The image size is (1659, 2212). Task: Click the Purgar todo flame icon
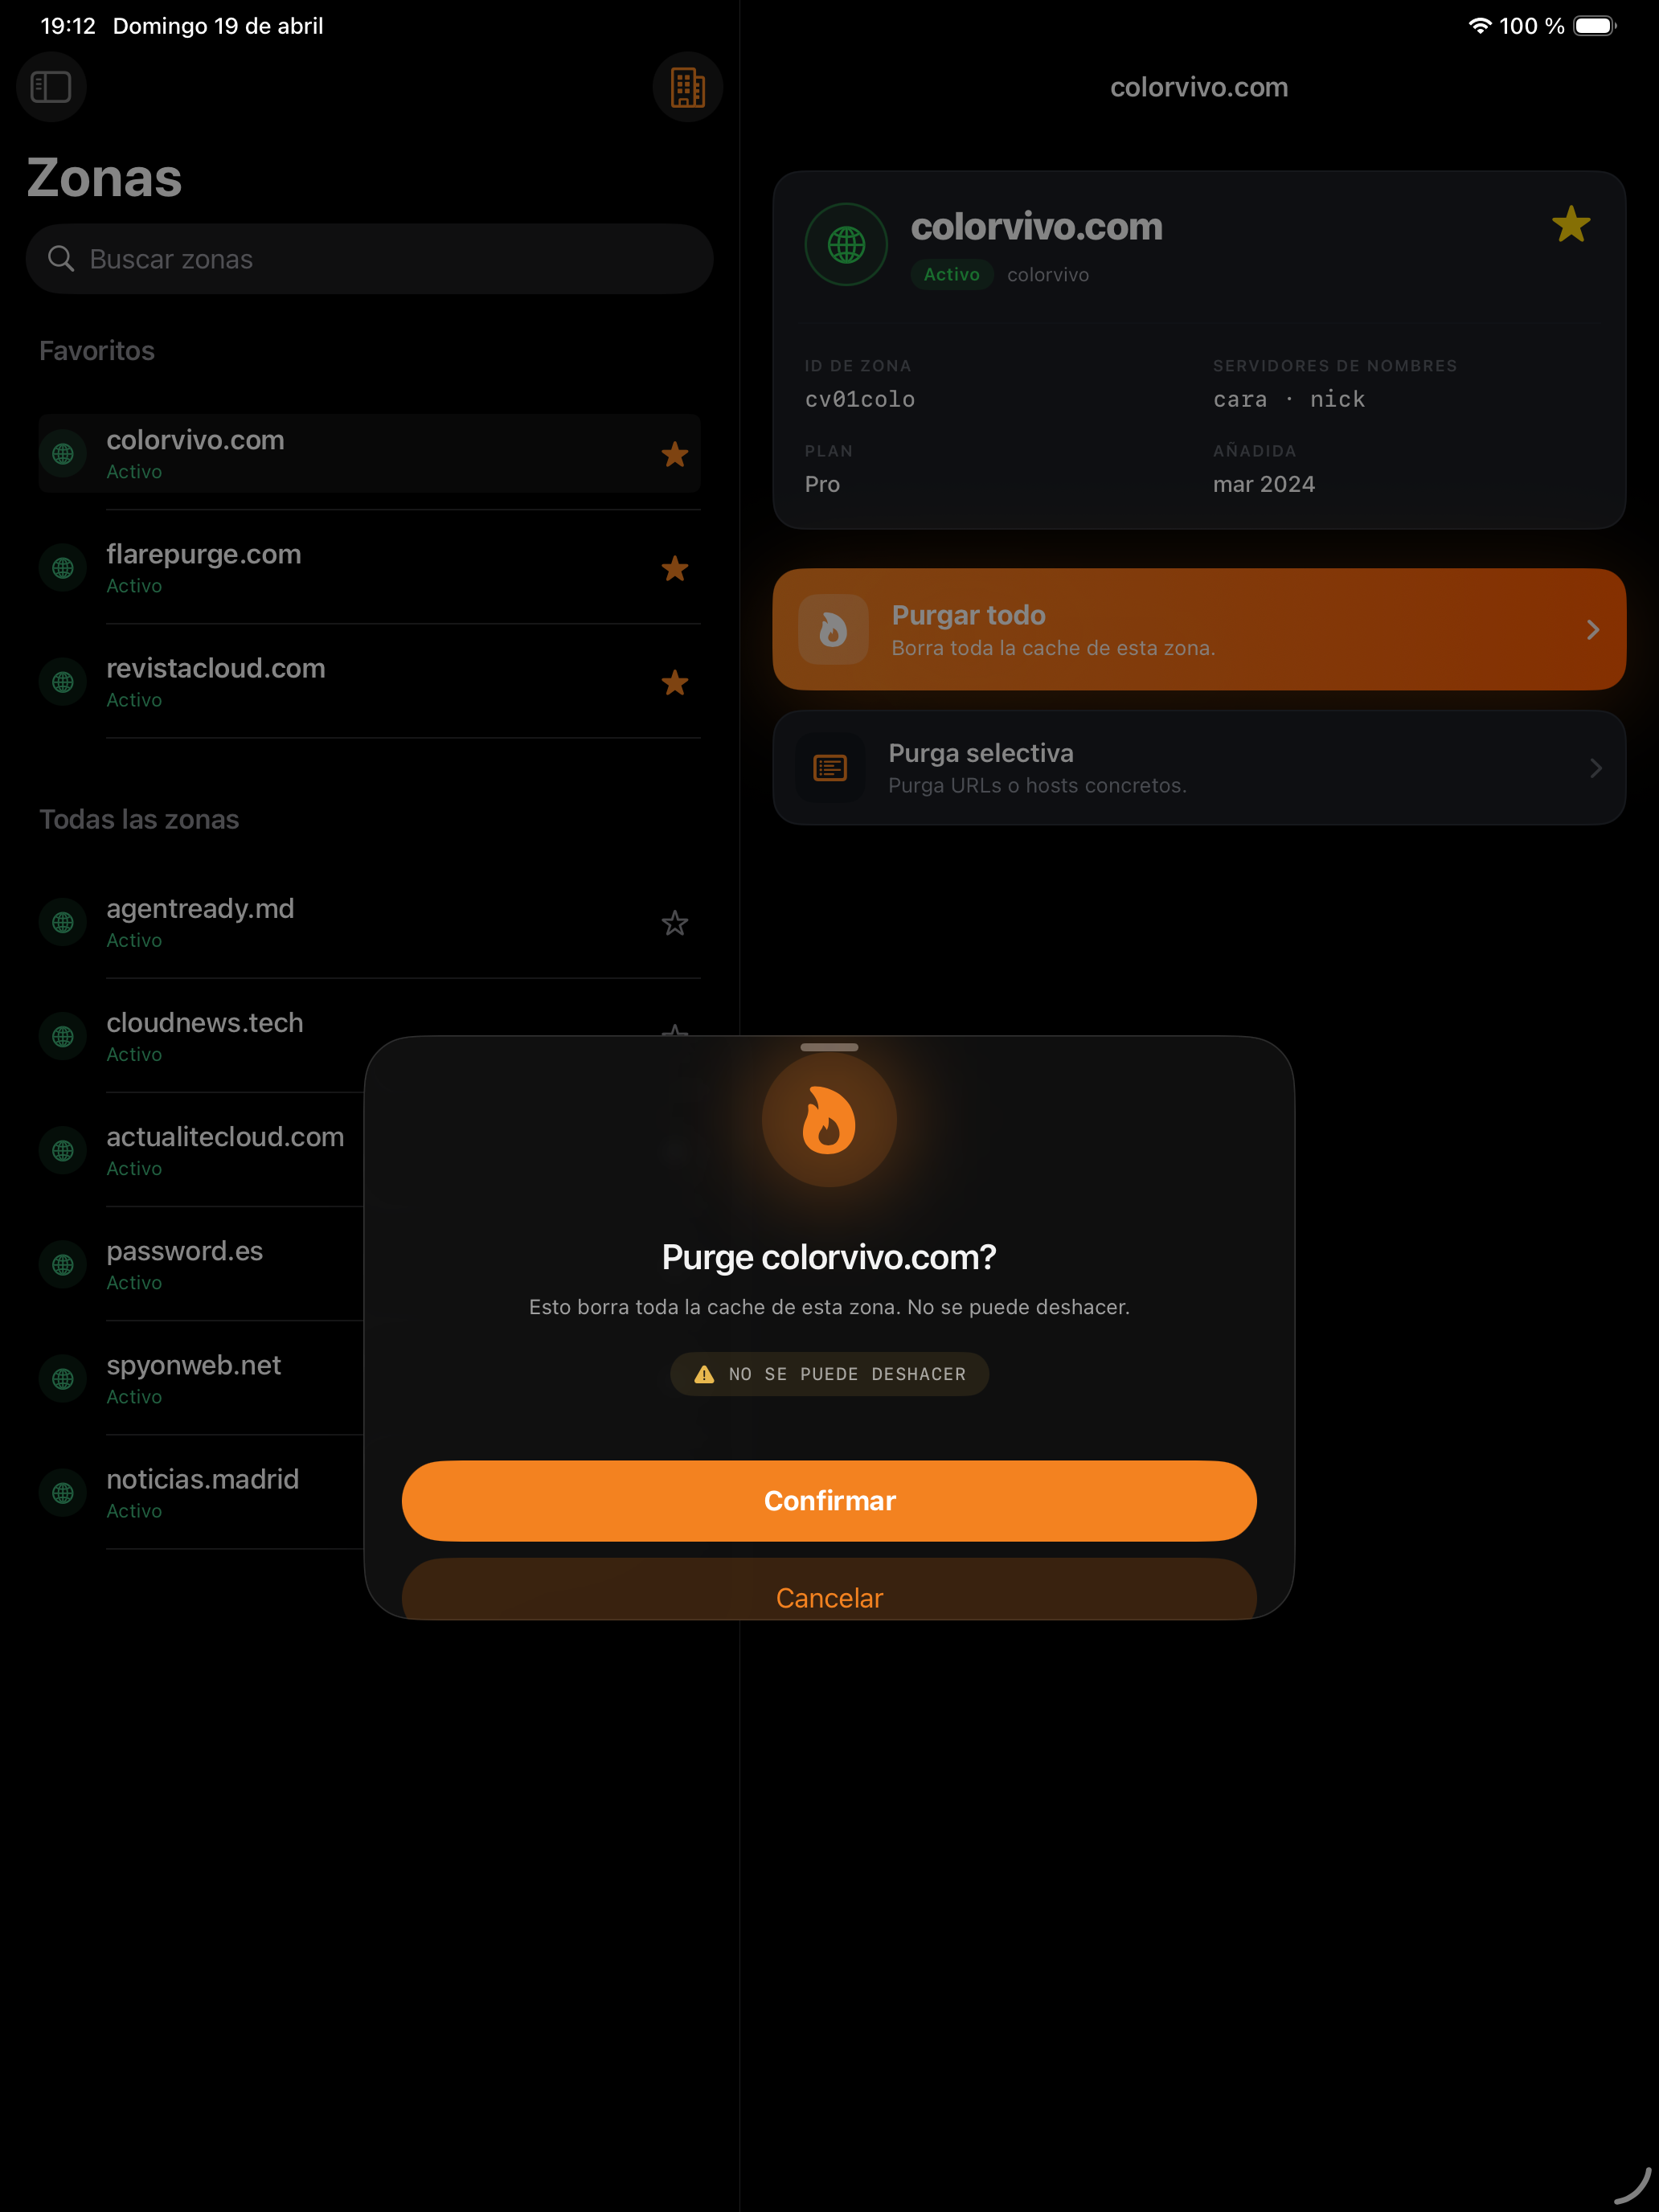(x=833, y=630)
